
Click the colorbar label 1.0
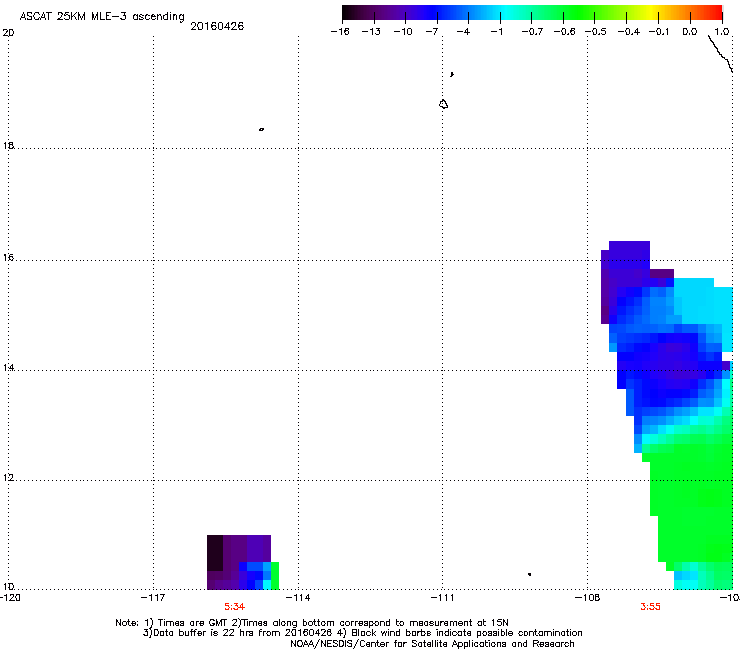tap(722, 32)
